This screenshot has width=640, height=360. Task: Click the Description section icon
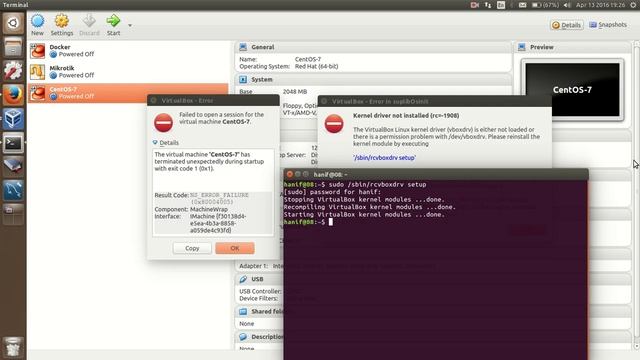coord(243,337)
